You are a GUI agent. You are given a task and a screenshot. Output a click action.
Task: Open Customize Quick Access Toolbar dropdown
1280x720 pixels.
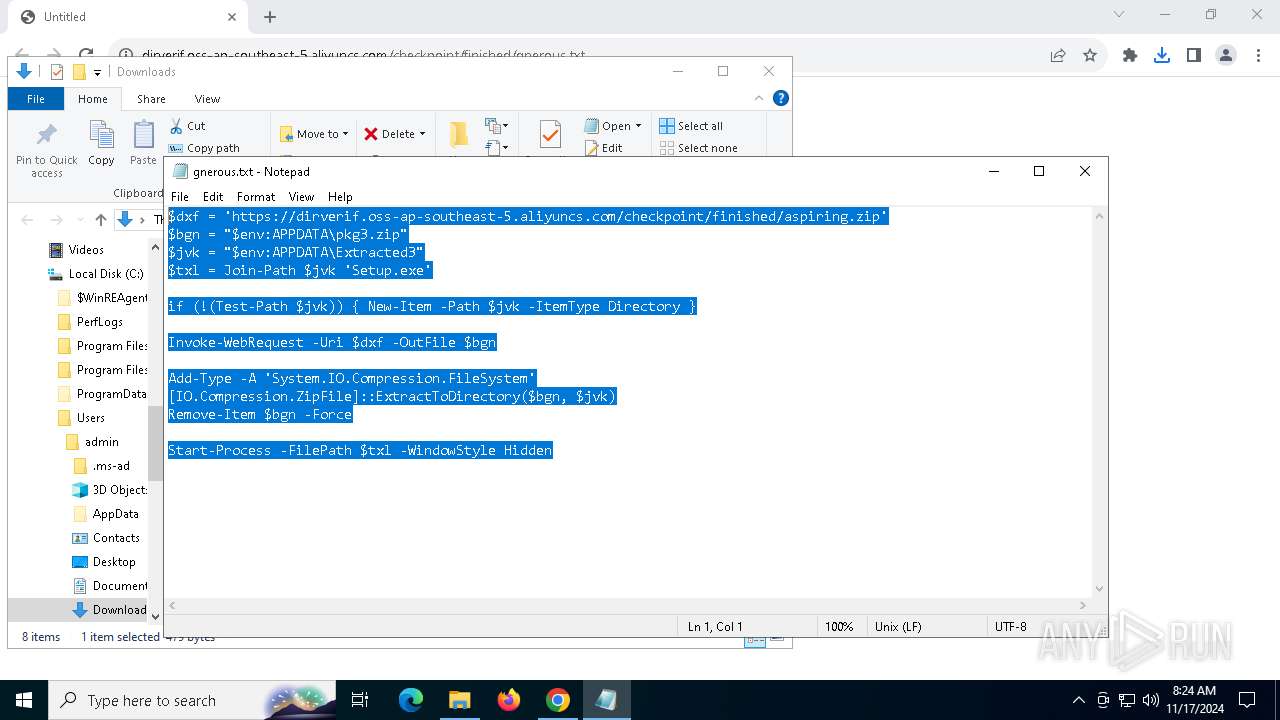click(x=97, y=72)
